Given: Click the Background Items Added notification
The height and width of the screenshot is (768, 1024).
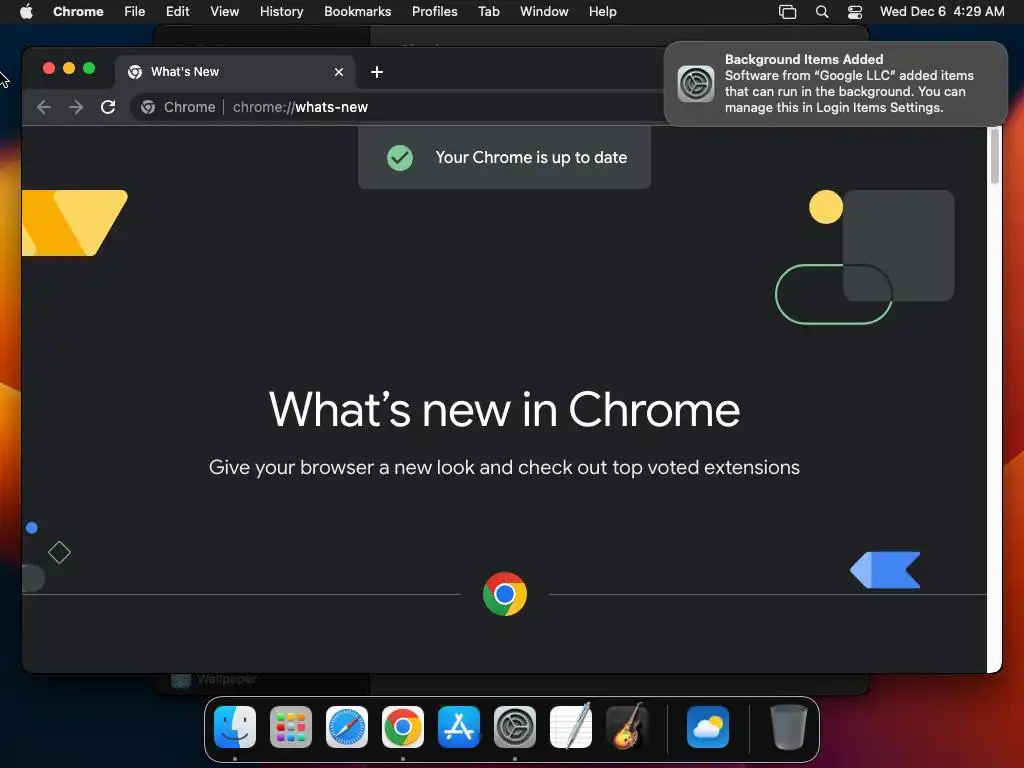Looking at the screenshot, I should (835, 84).
